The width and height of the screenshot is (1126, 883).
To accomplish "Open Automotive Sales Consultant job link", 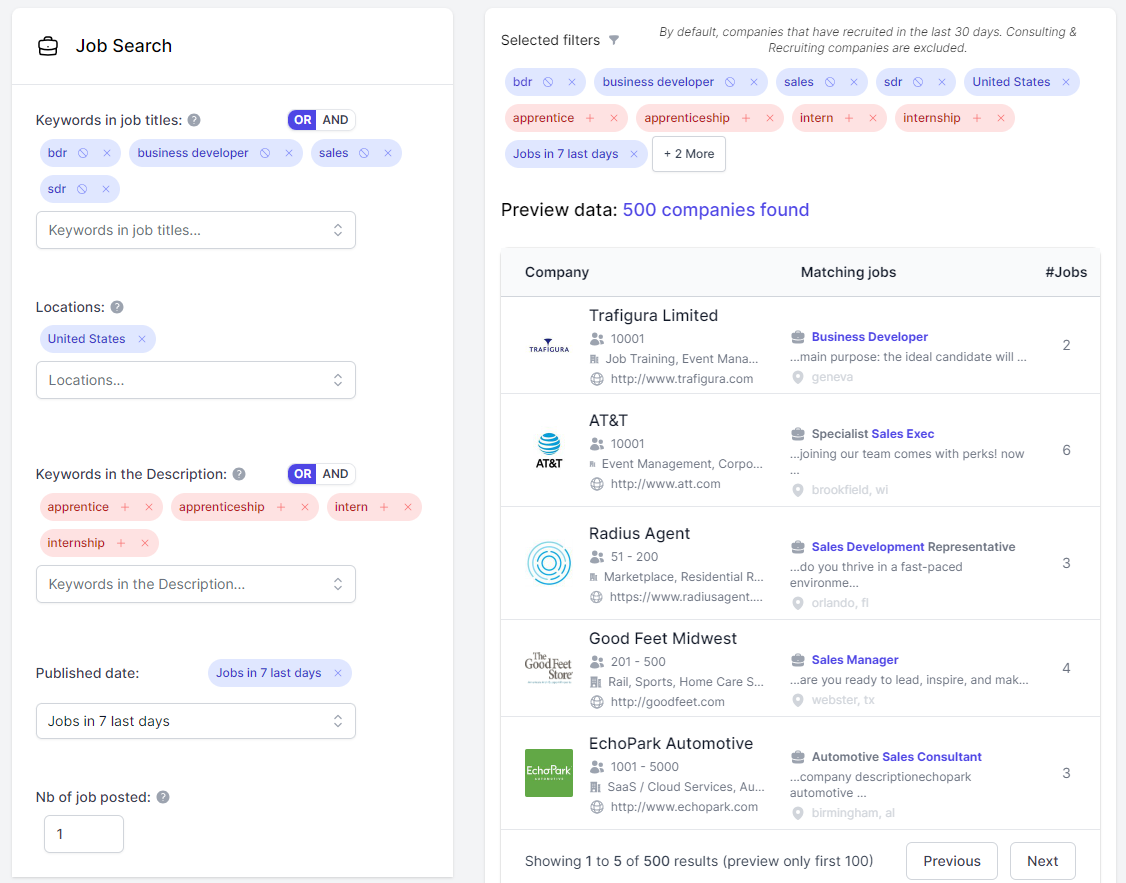I will pyautogui.click(x=896, y=757).
